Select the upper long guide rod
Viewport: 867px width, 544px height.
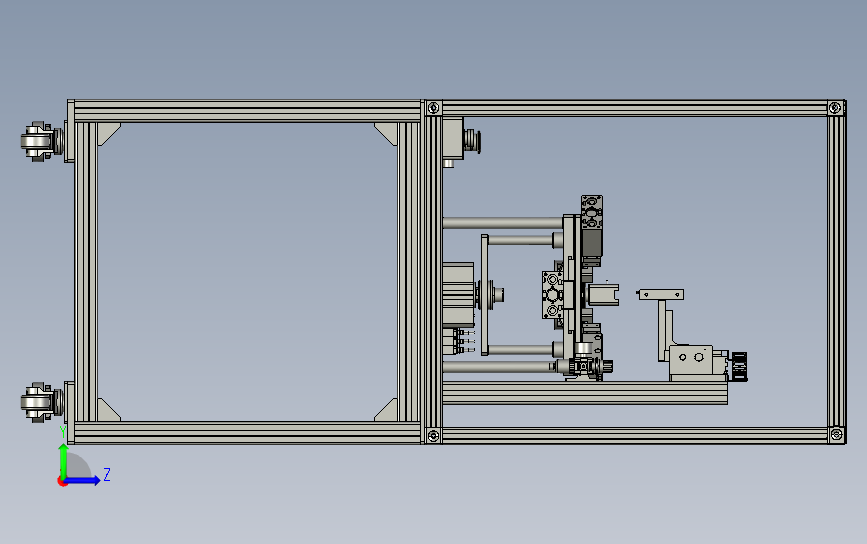coord(503,223)
